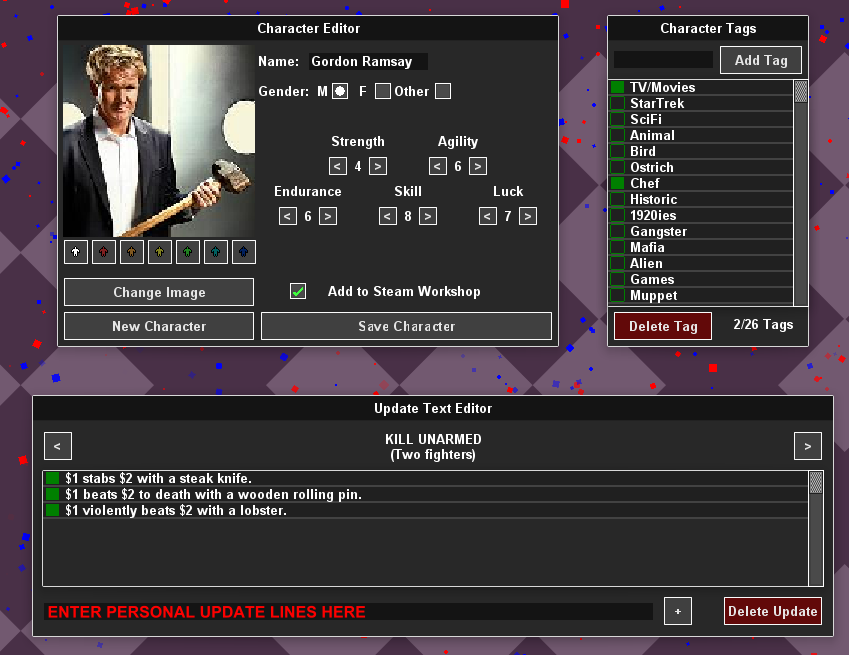The image size is (849, 655).
Task: Select the red fighter color icon
Action: coord(104,252)
